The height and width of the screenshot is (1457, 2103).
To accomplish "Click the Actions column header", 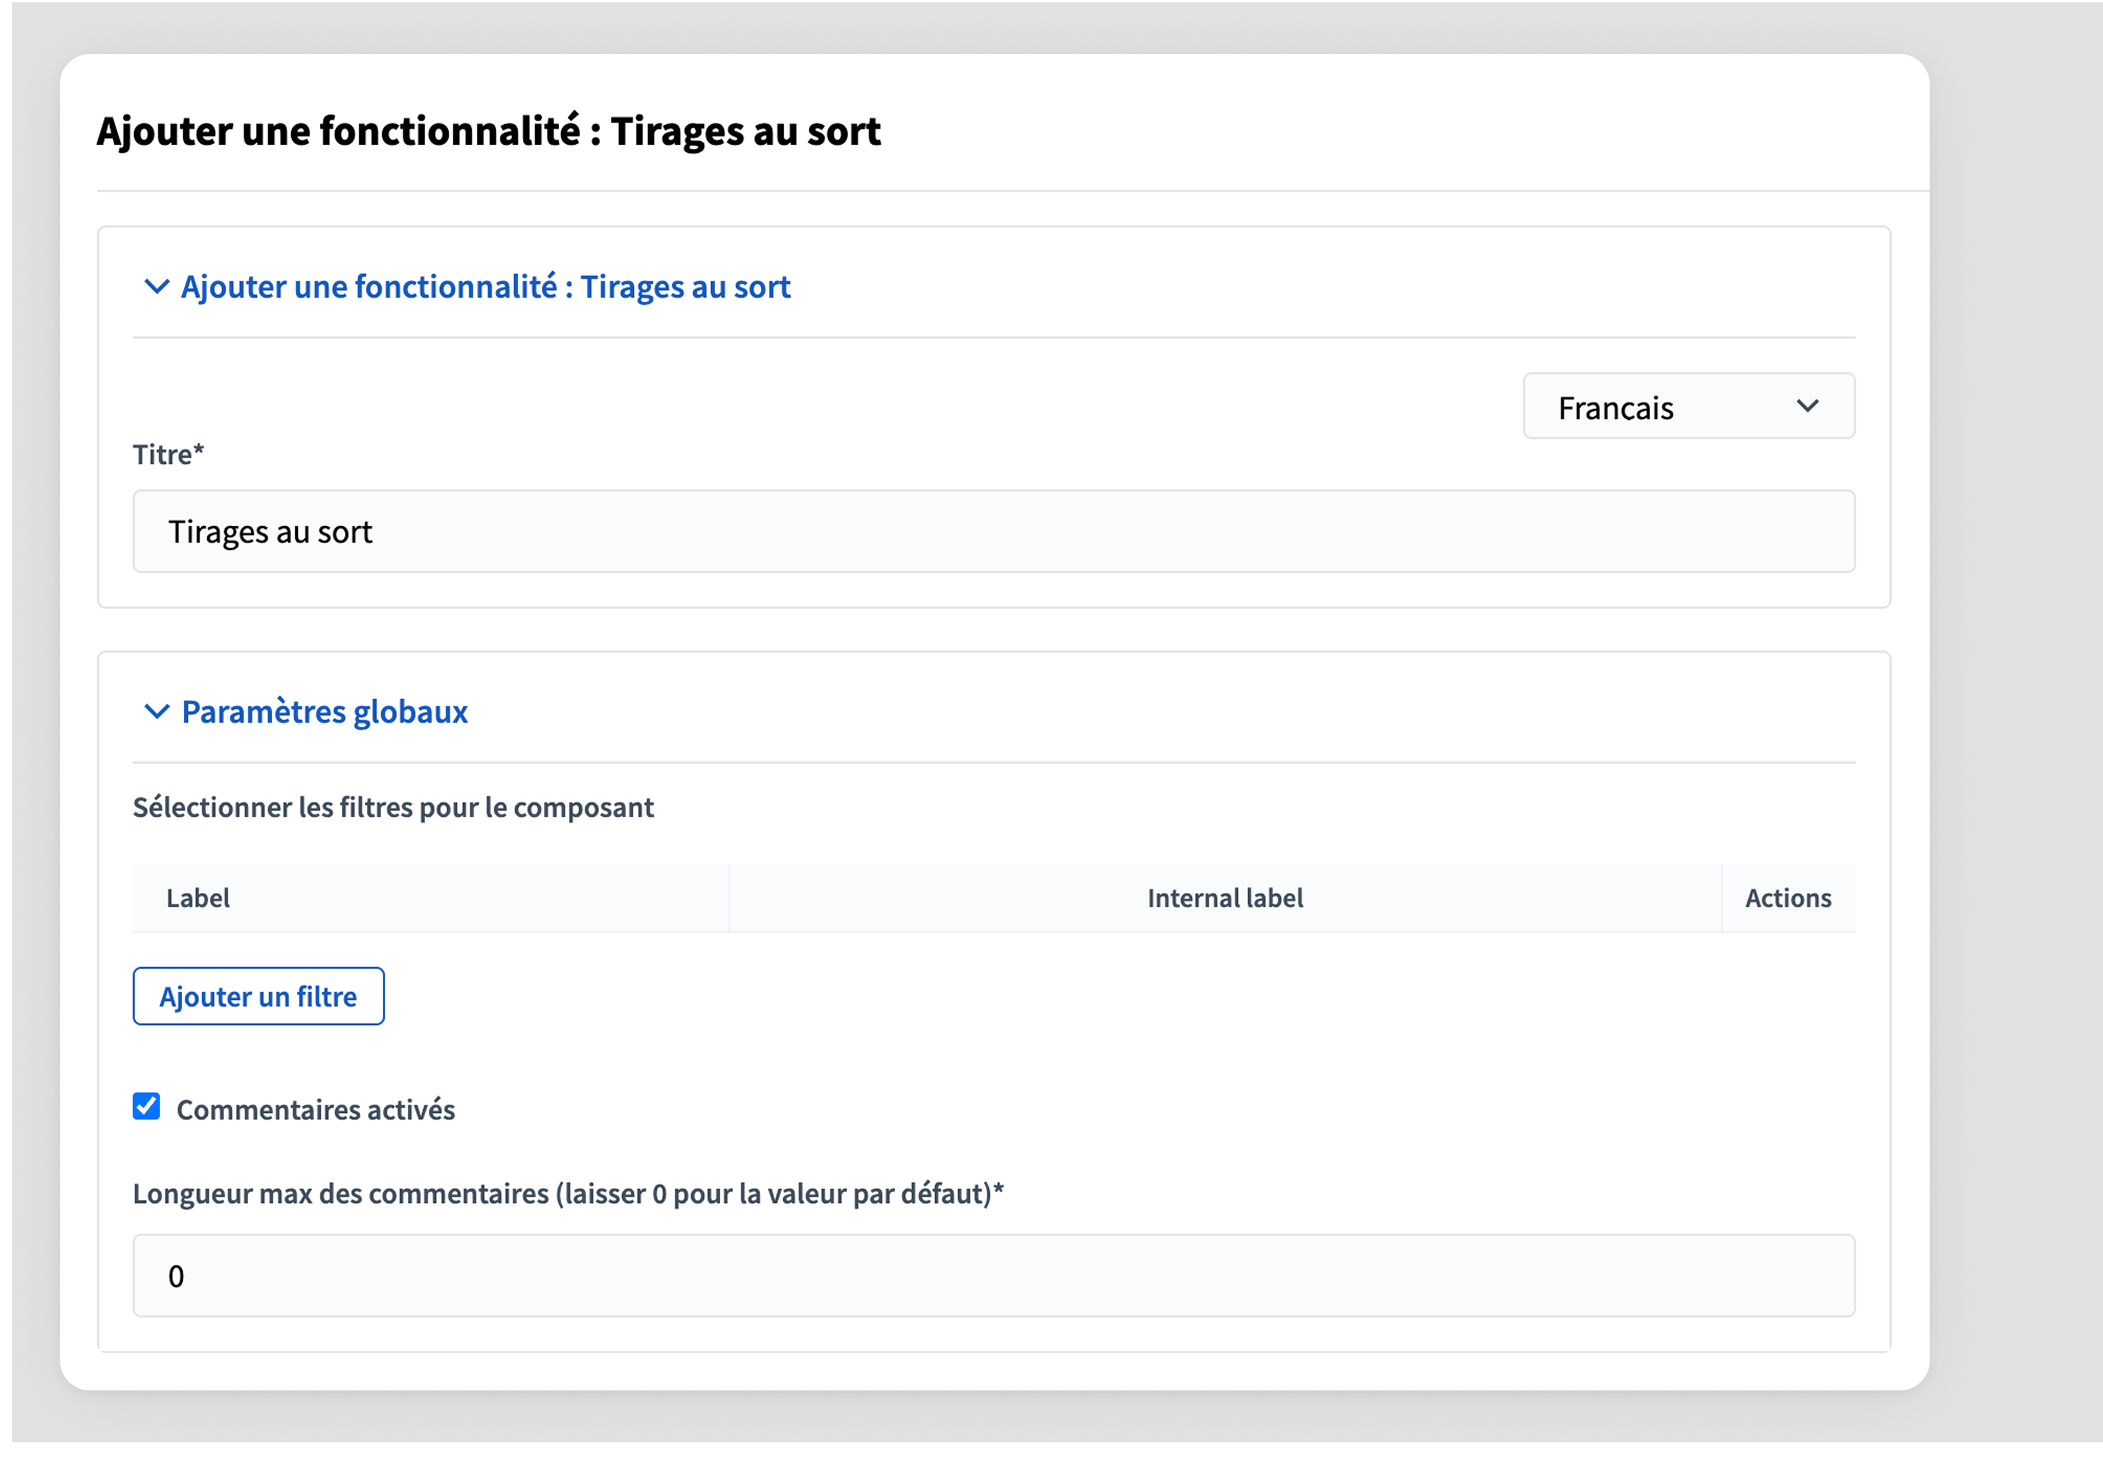I will coord(1788,898).
